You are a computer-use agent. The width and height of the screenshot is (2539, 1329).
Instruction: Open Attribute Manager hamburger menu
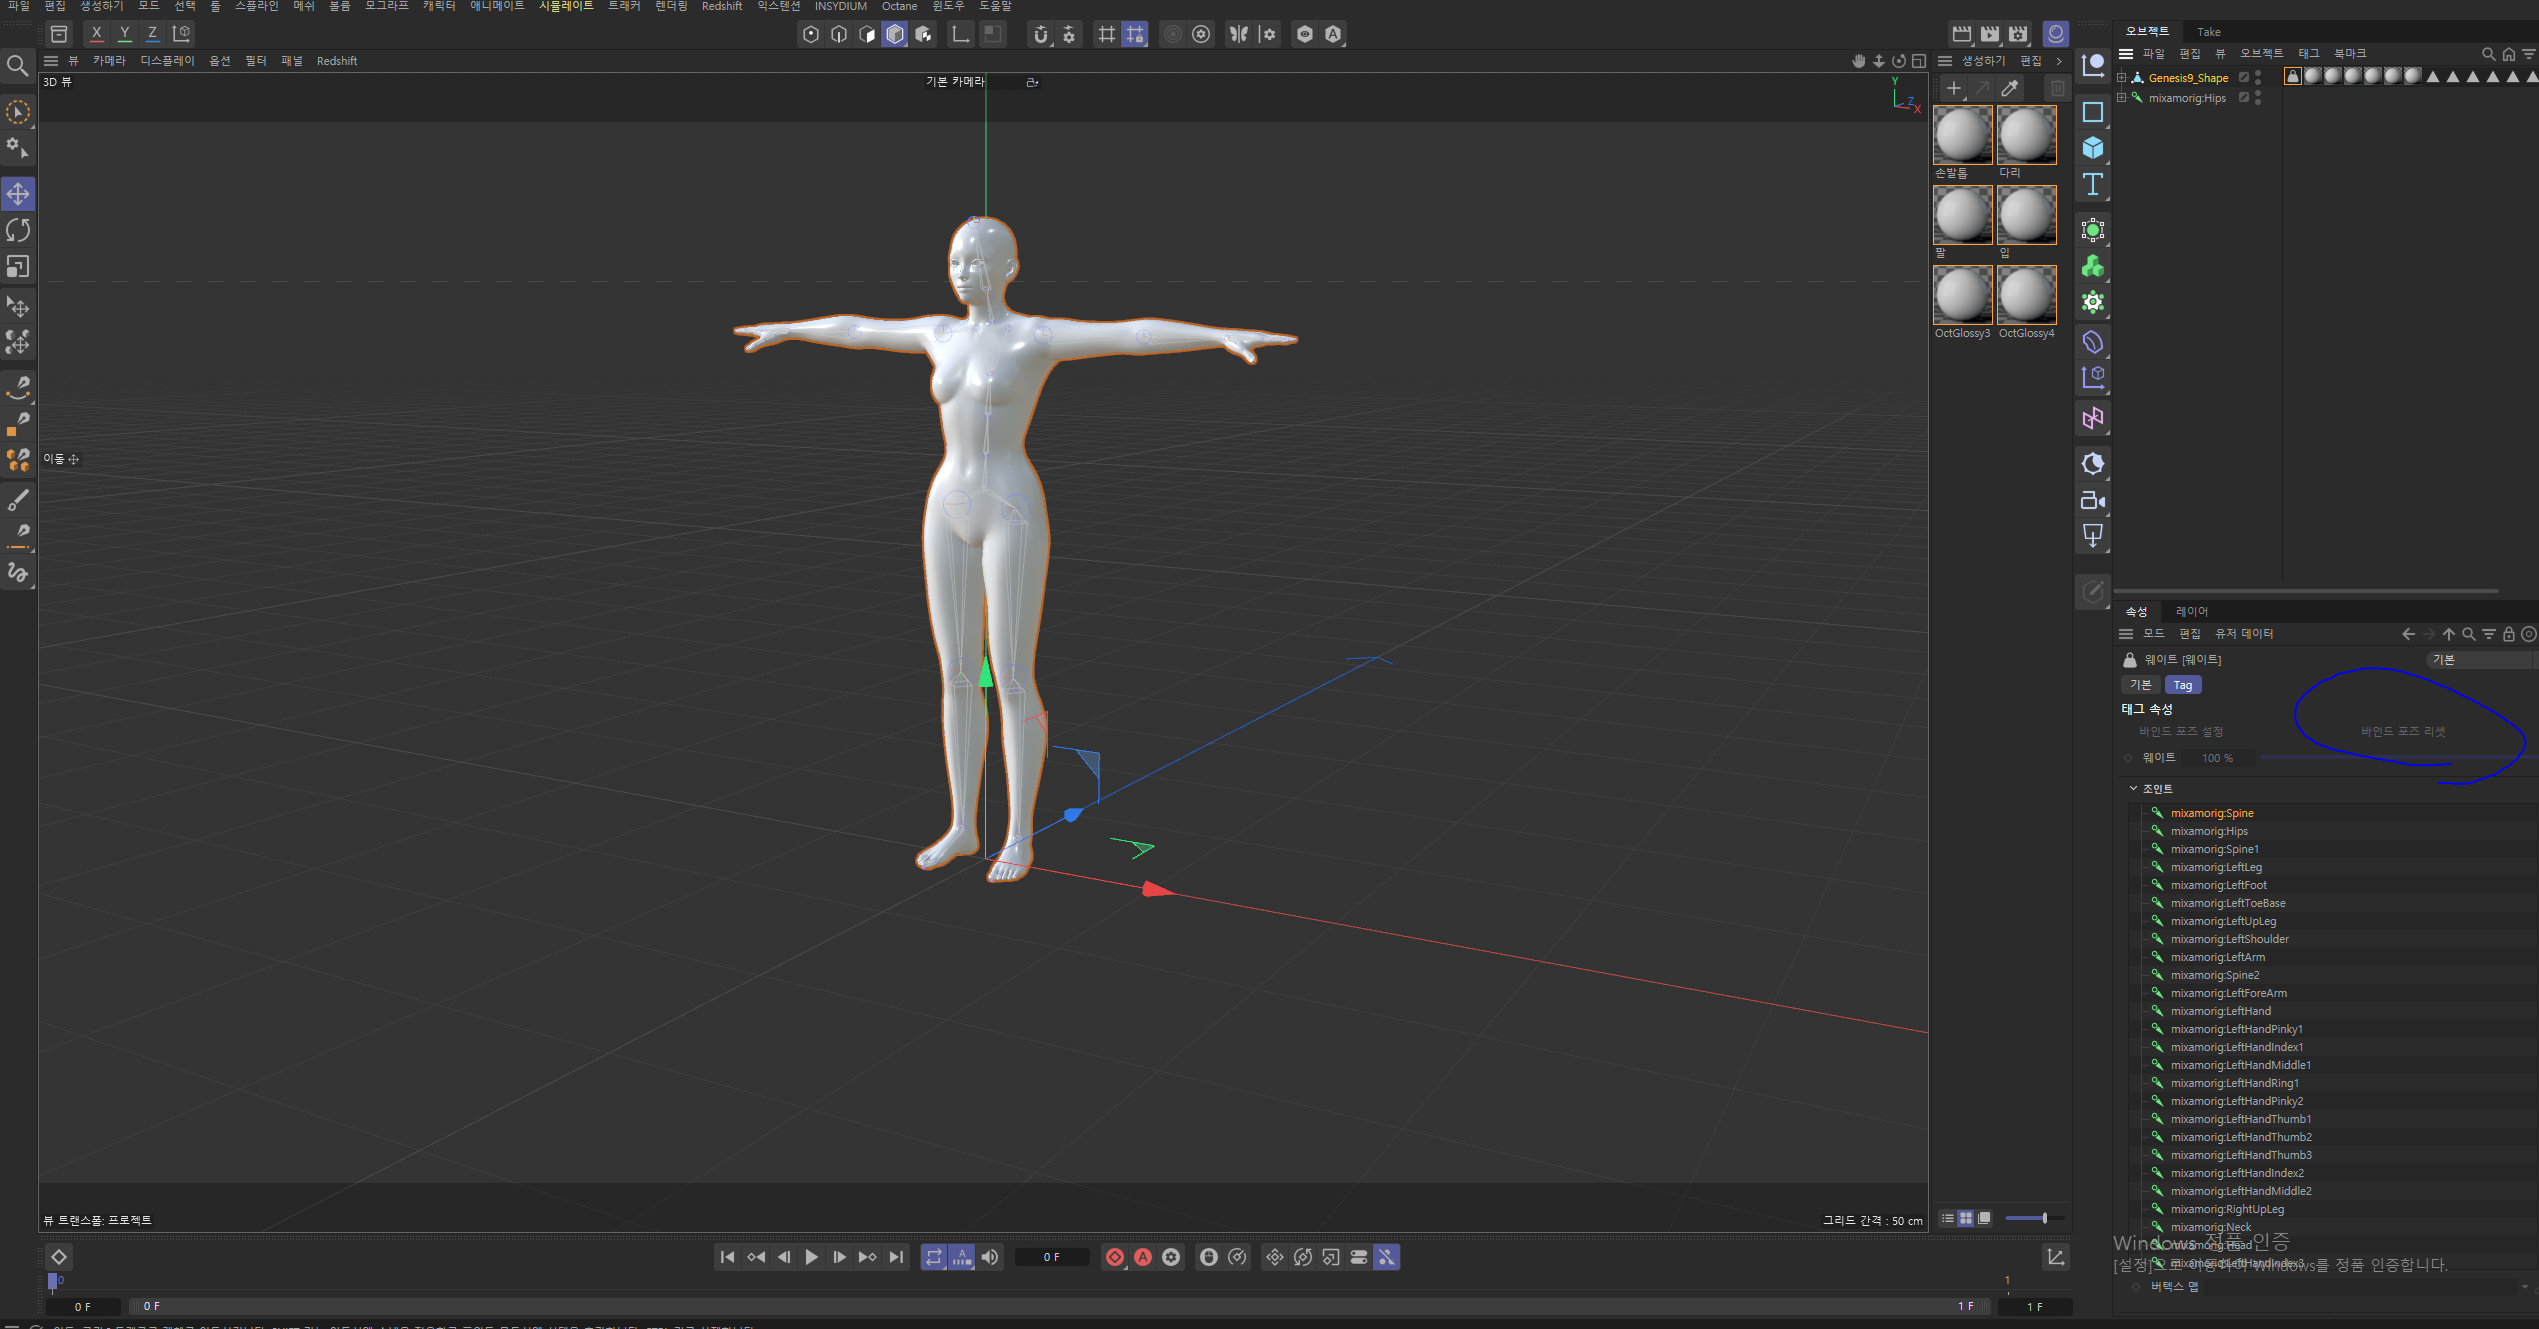click(x=2126, y=634)
